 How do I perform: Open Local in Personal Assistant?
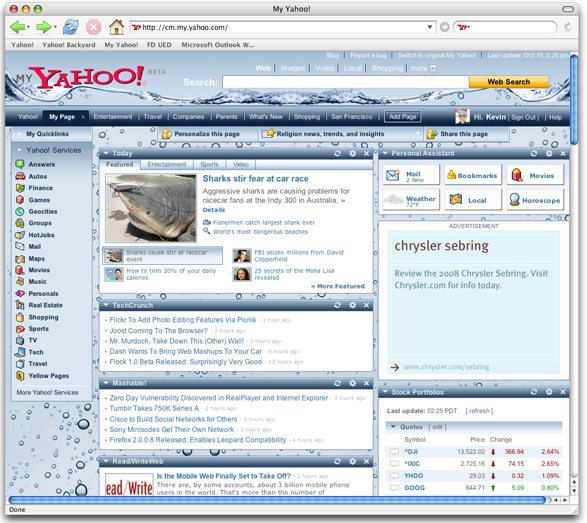pos(473,200)
